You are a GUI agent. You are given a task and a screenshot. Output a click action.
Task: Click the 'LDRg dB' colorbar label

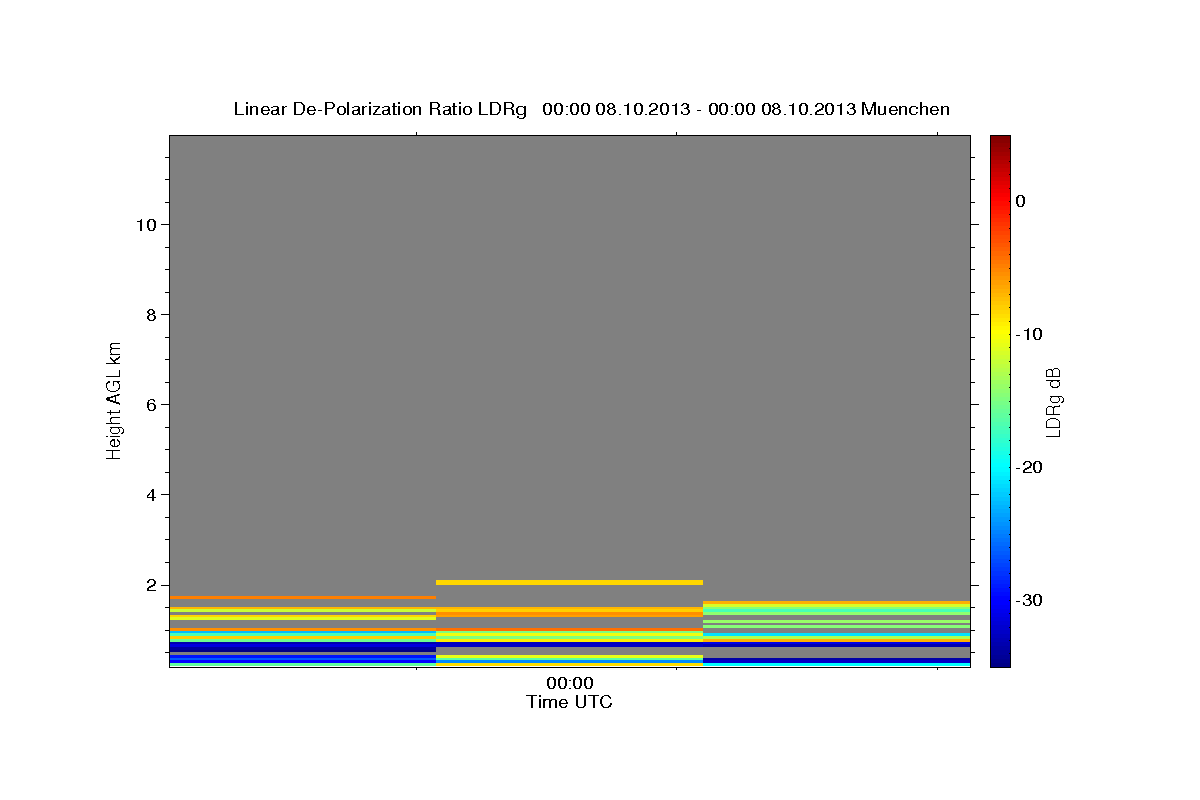click(x=1053, y=400)
